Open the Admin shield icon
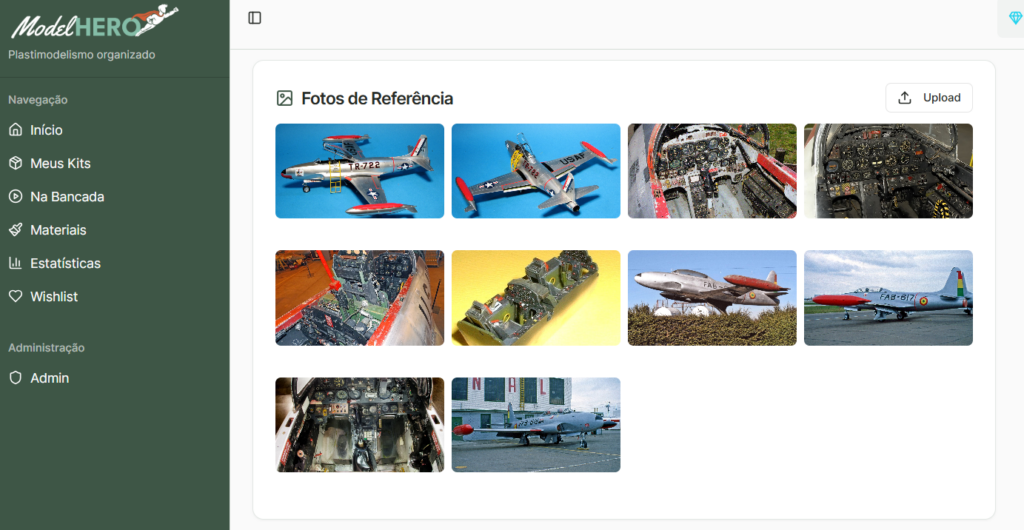 coord(16,377)
